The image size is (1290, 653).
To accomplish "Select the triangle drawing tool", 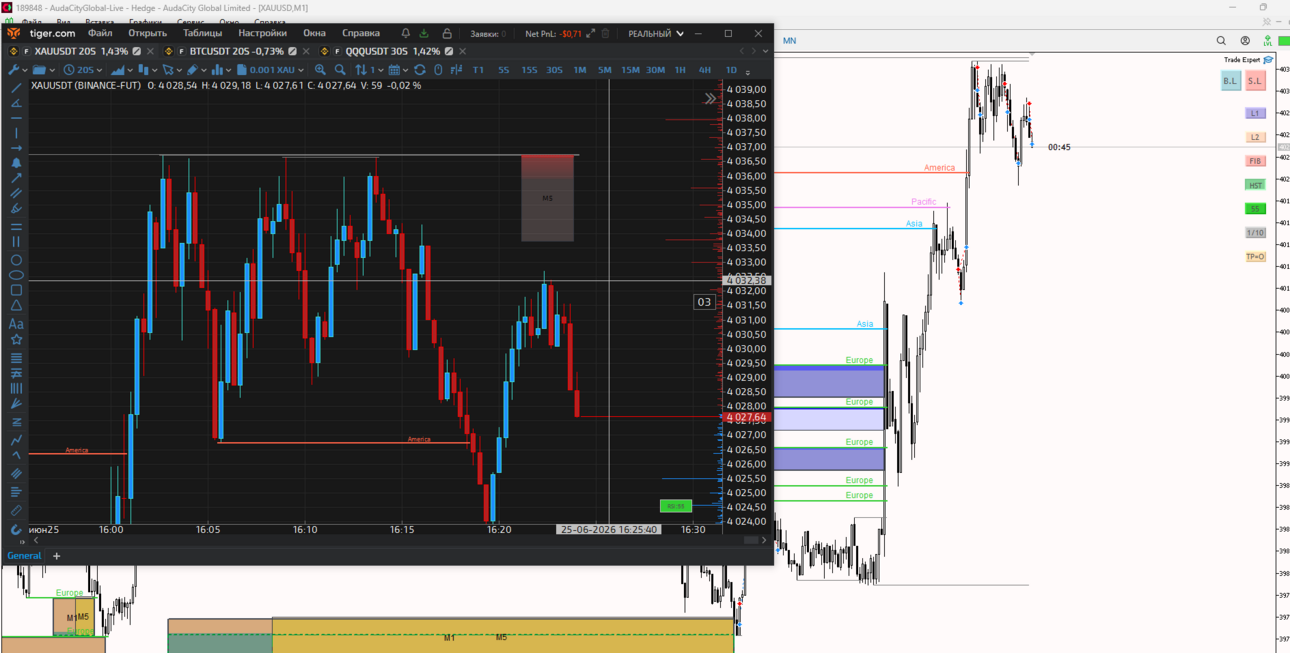I will click(x=16, y=306).
